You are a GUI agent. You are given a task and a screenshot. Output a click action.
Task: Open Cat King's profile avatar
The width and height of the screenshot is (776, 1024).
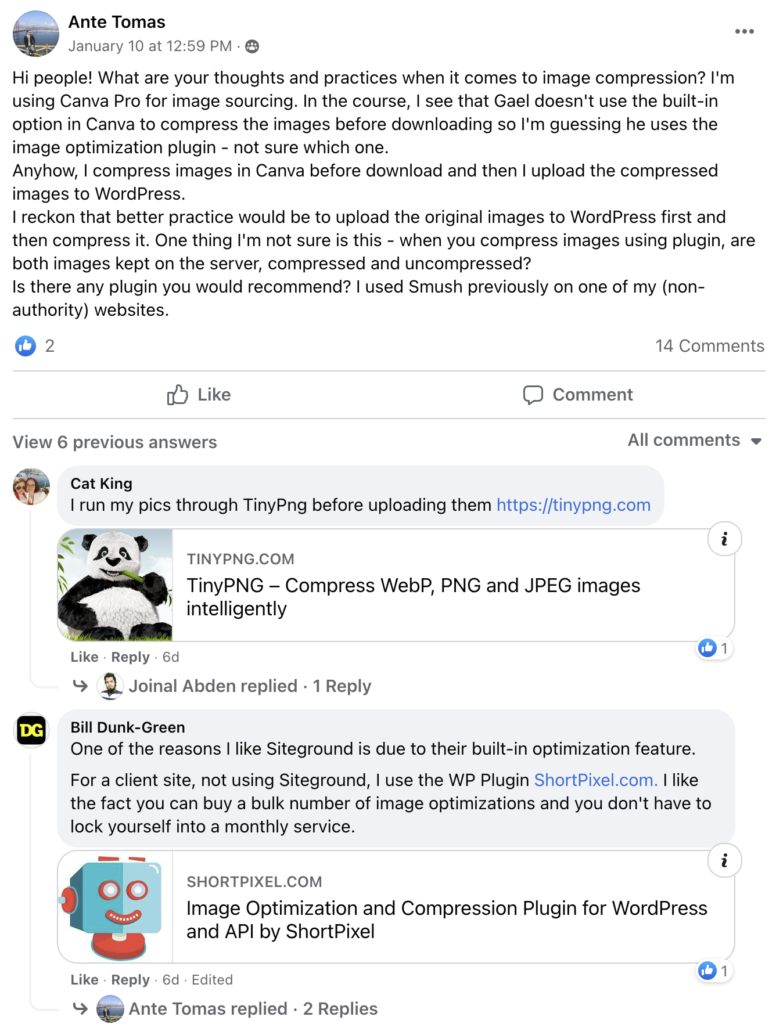point(31,487)
